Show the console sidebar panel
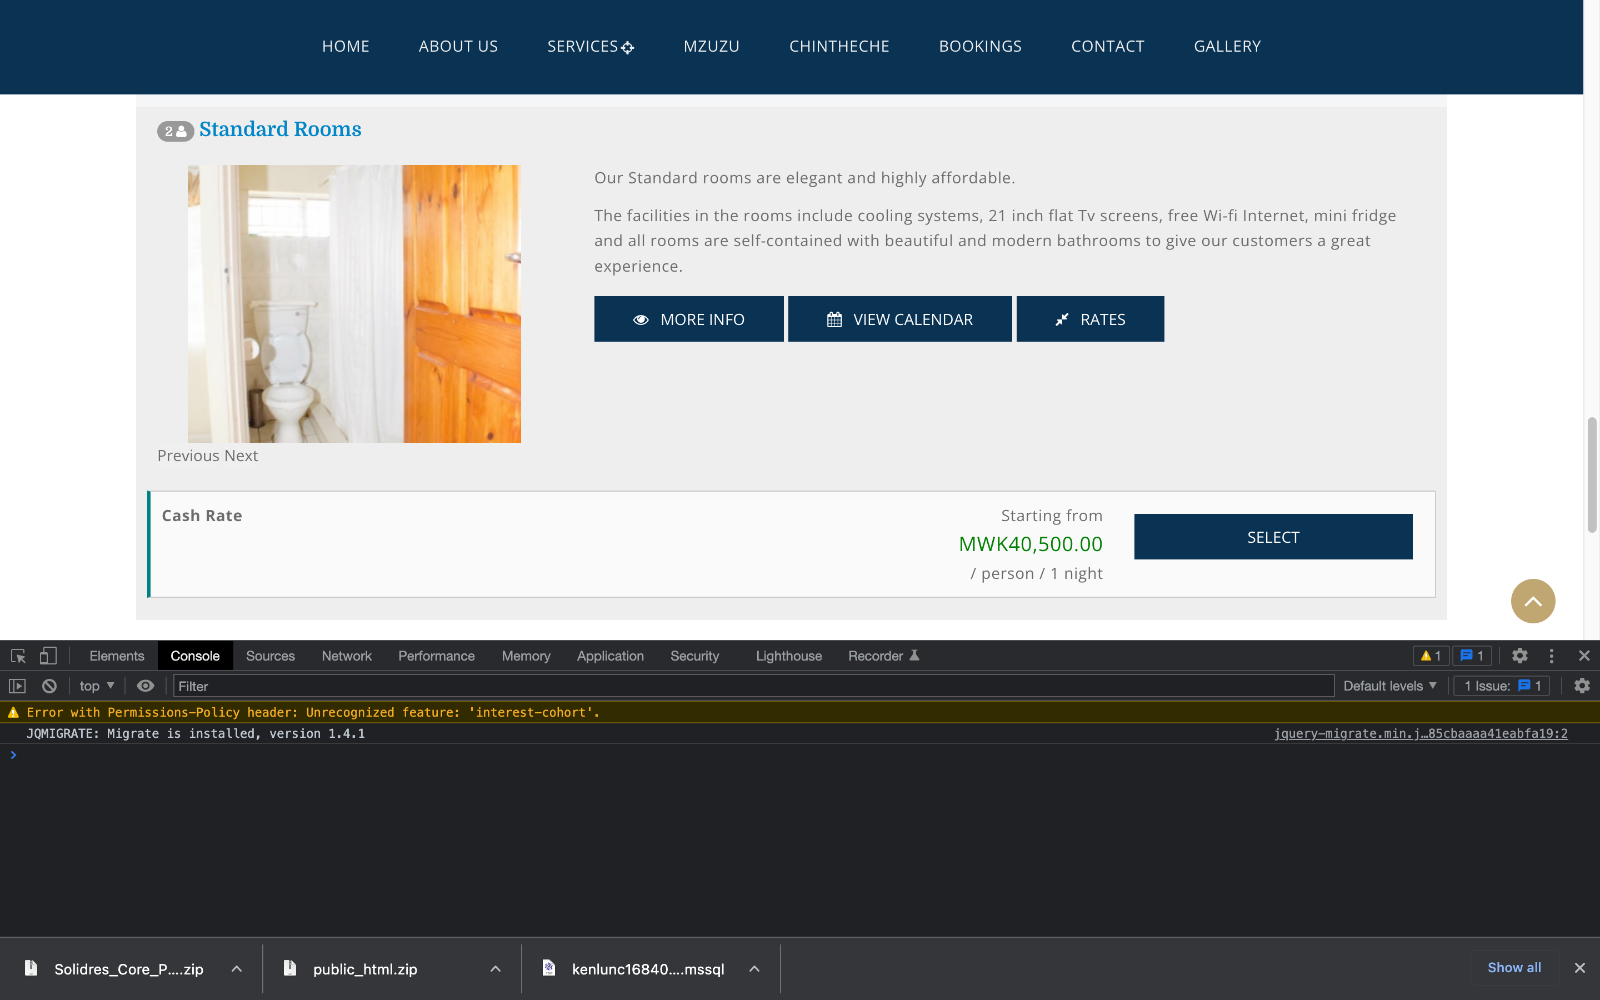The image size is (1600, 1000). point(17,686)
